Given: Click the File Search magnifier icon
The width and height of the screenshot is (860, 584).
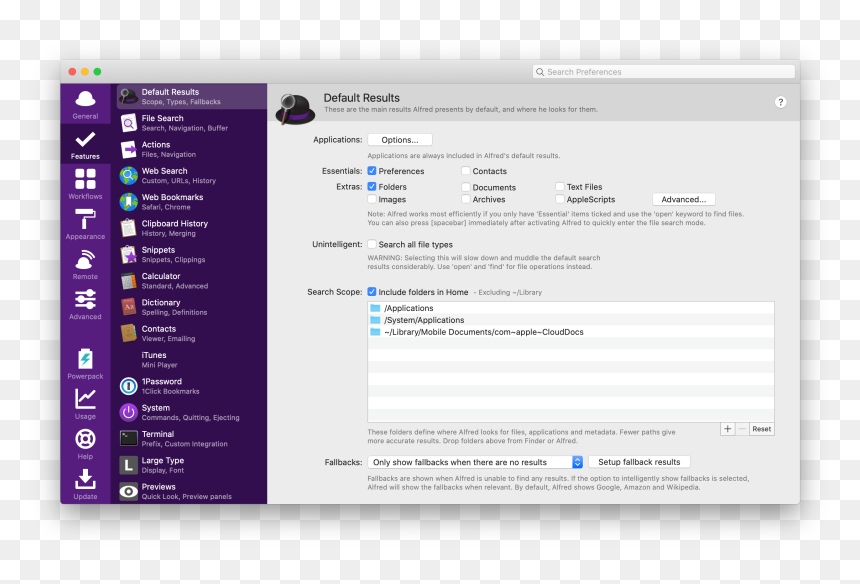Looking at the screenshot, I should [x=128, y=123].
